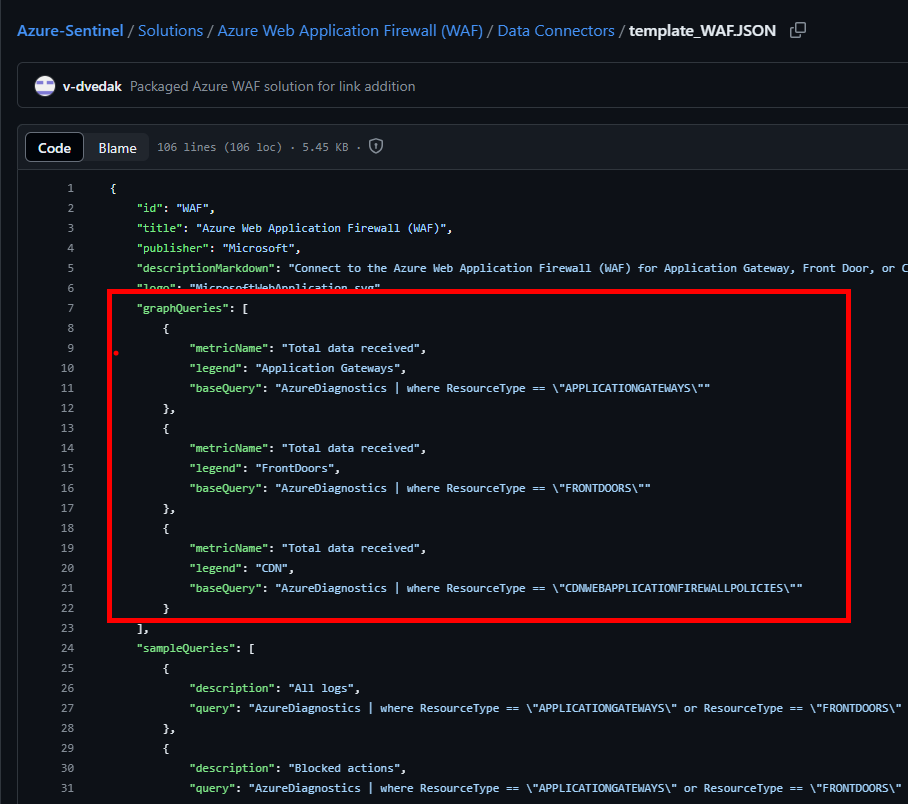Select line number 24

(x=67, y=648)
